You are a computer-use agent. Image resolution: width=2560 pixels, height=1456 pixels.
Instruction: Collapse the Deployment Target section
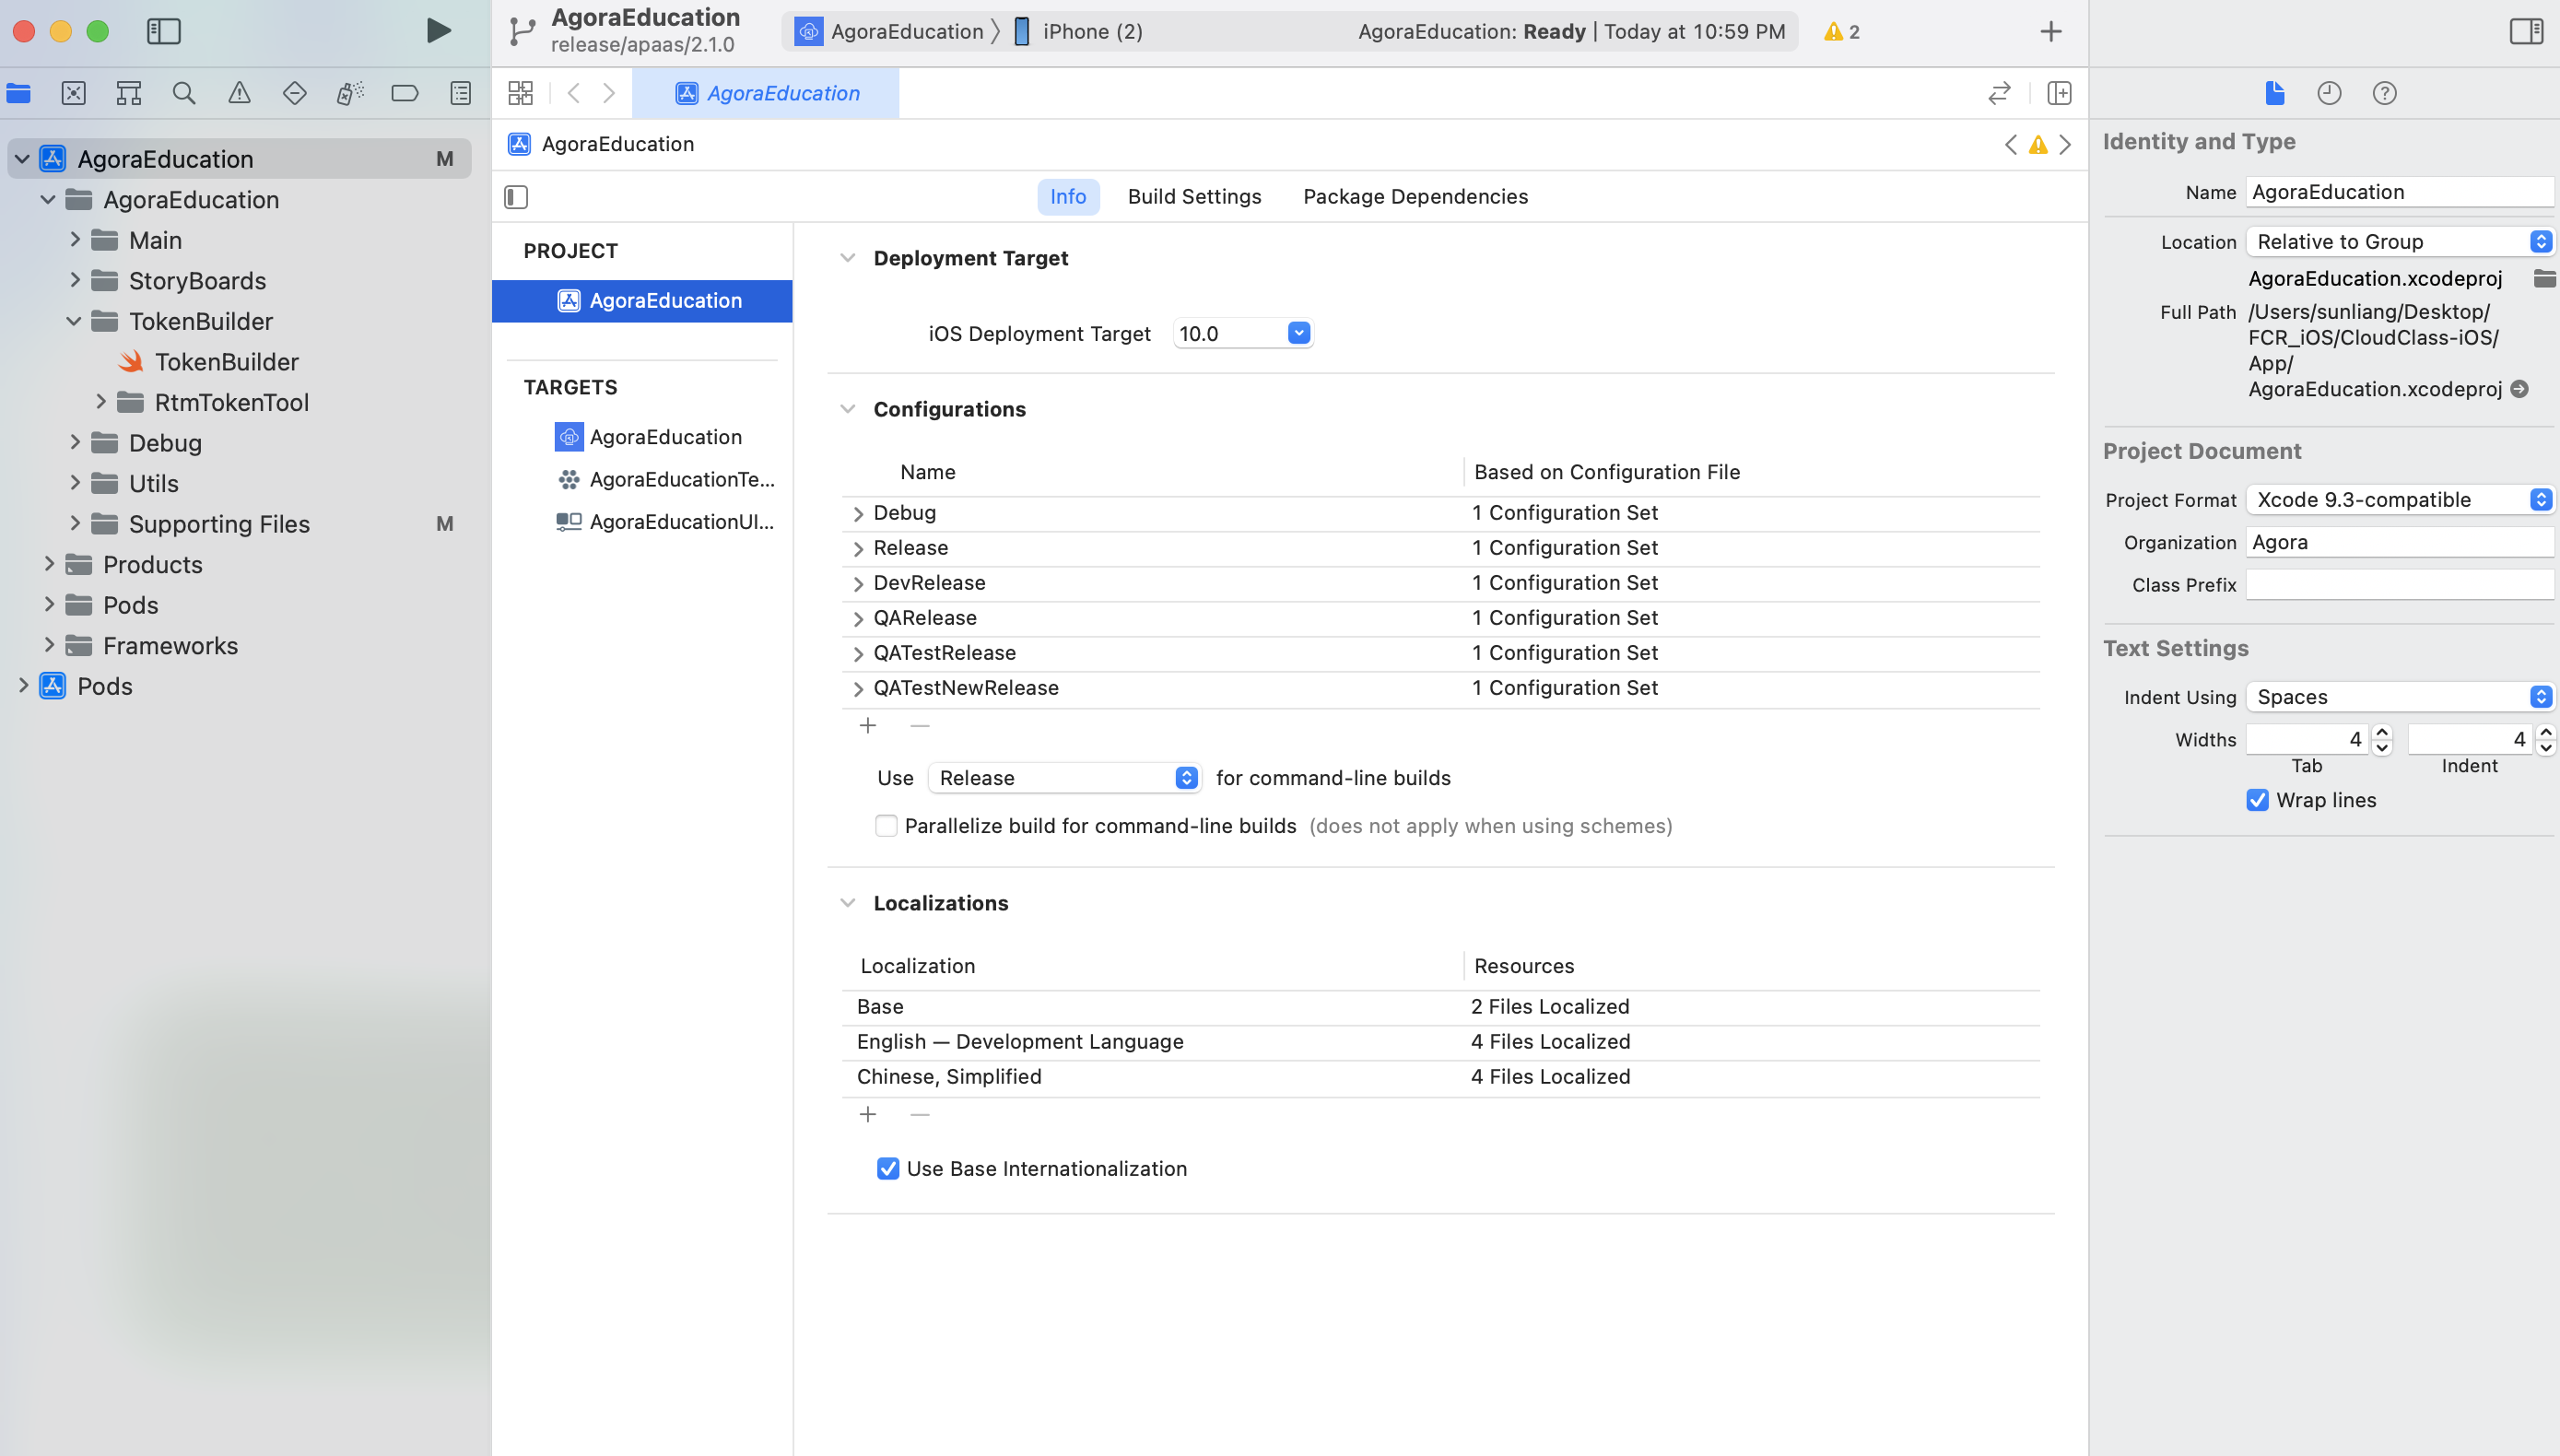click(848, 258)
